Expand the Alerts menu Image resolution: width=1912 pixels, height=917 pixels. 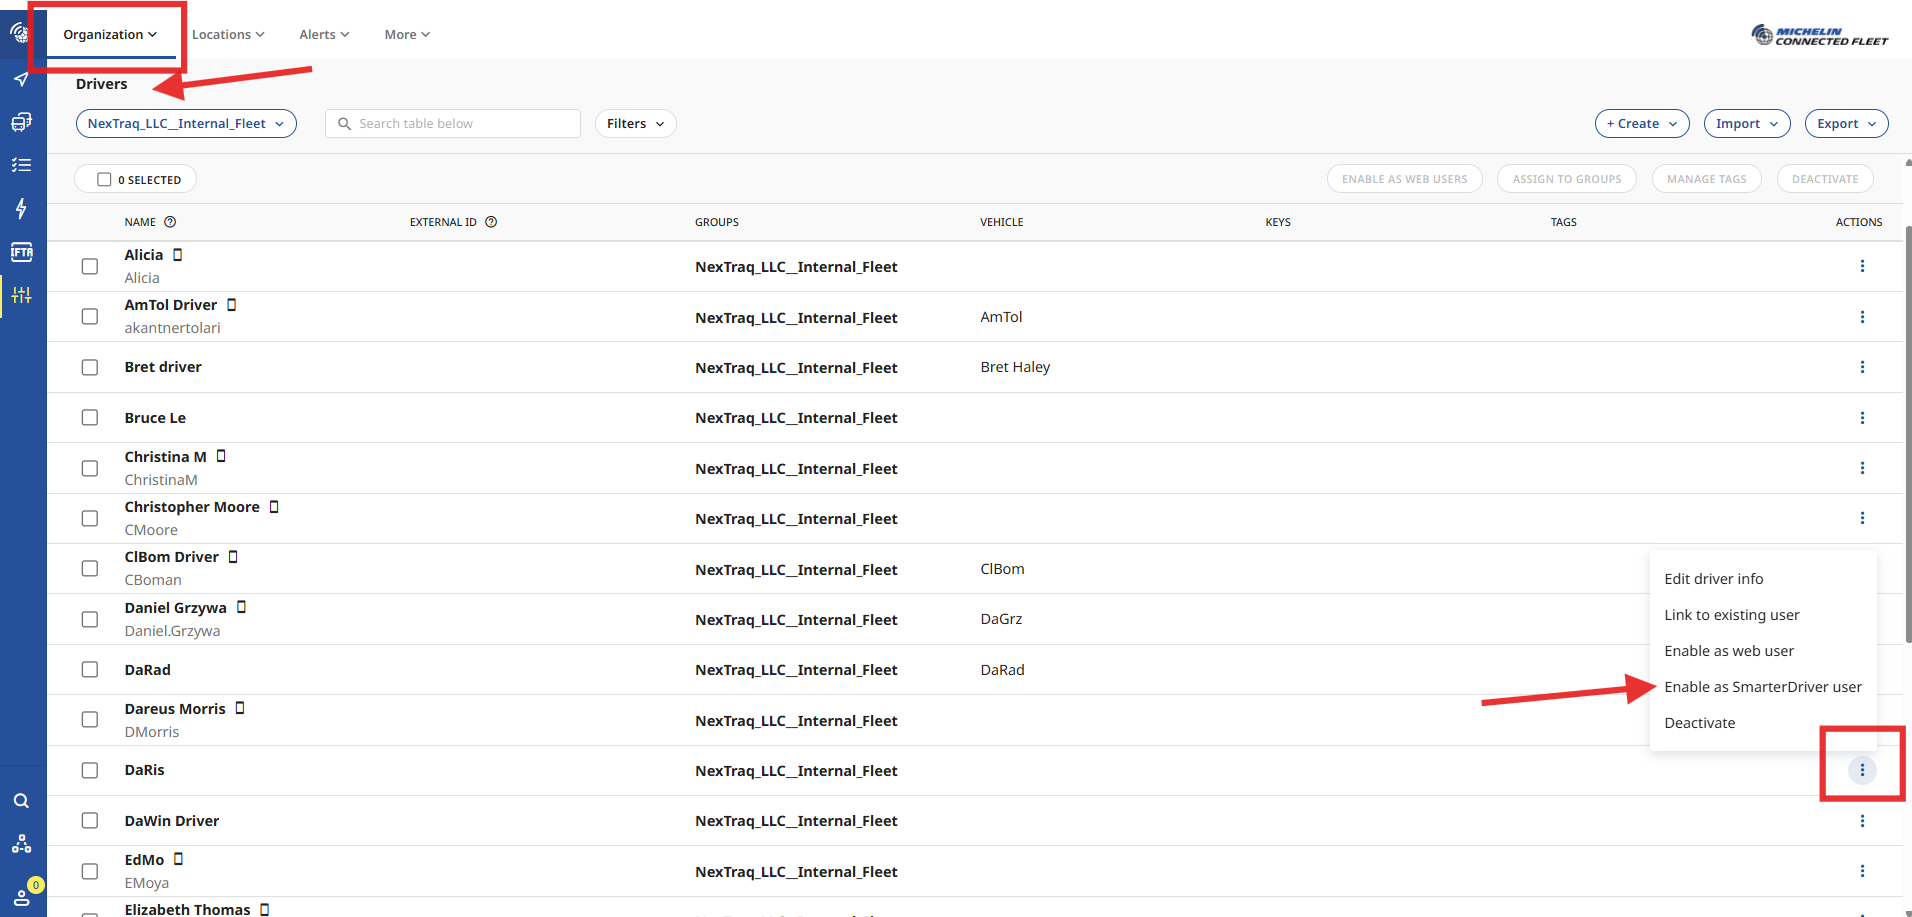[x=324, y=35]
